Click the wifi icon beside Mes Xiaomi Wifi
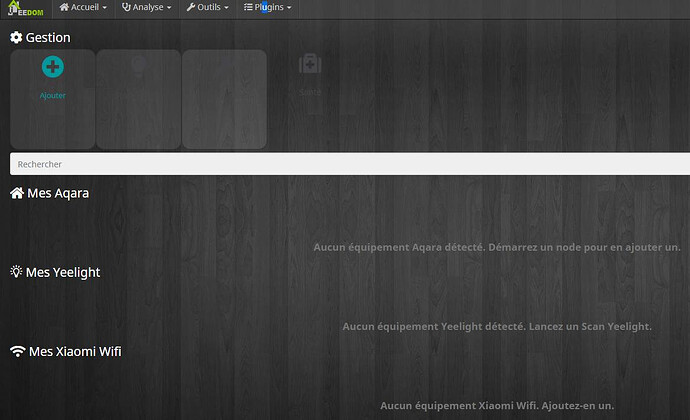The height and width of the screenshot is (420, 690). 18,351
